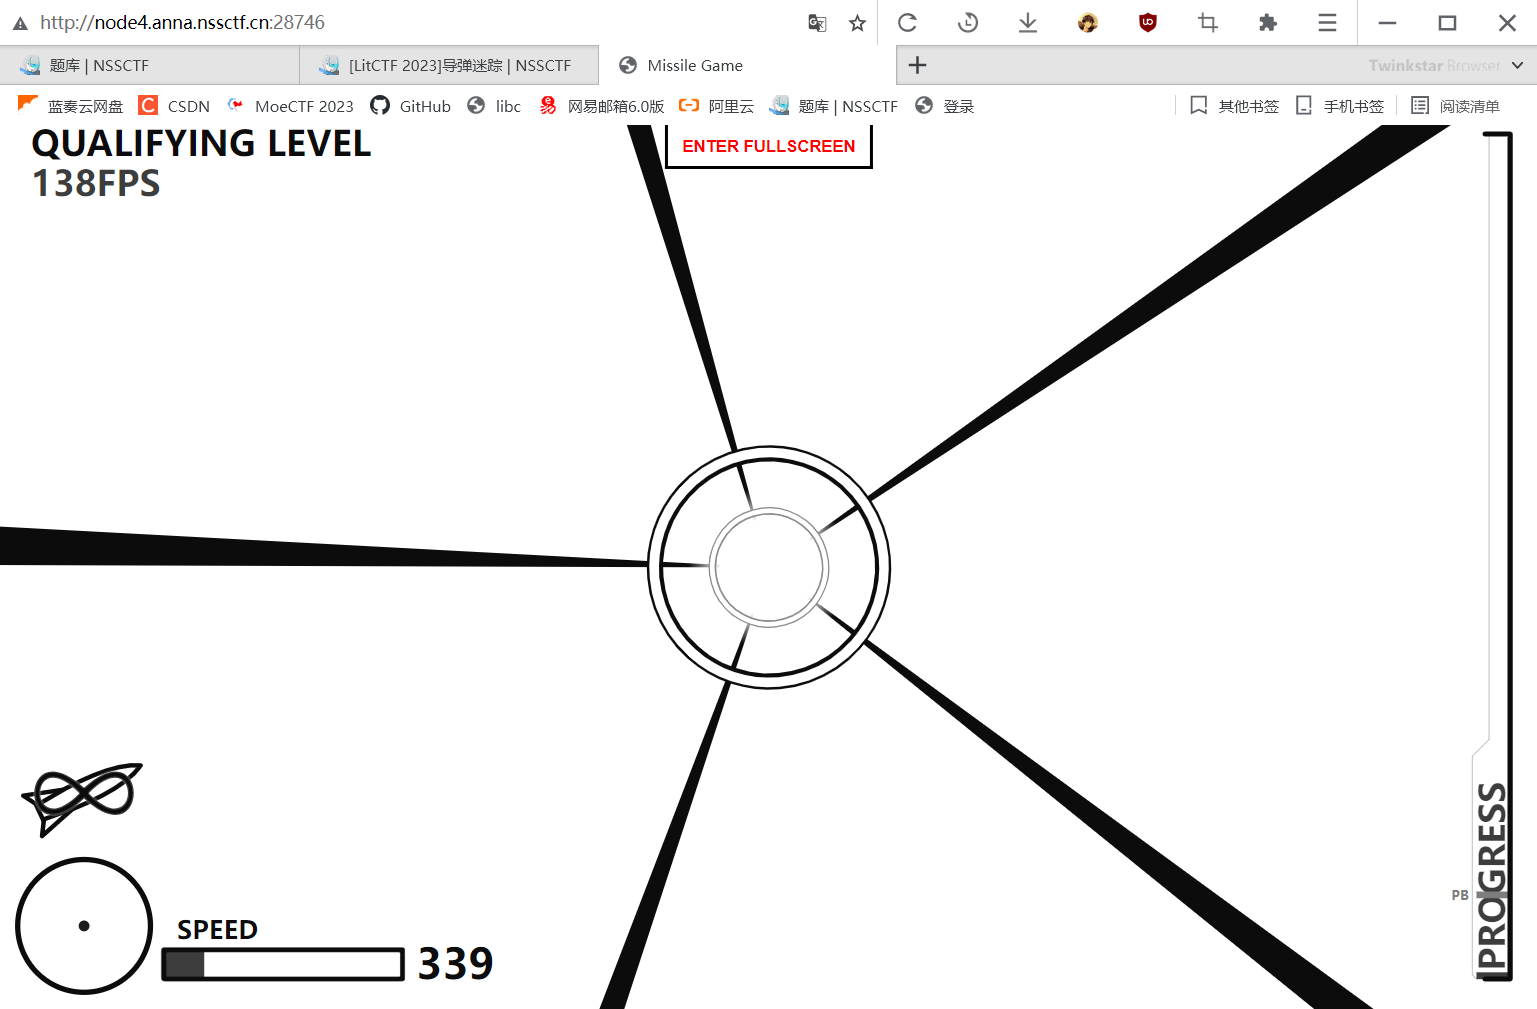Click the user avatar profile icon
The width and height of the screenshot is (1537, 1009).
tap(1087, 23)
